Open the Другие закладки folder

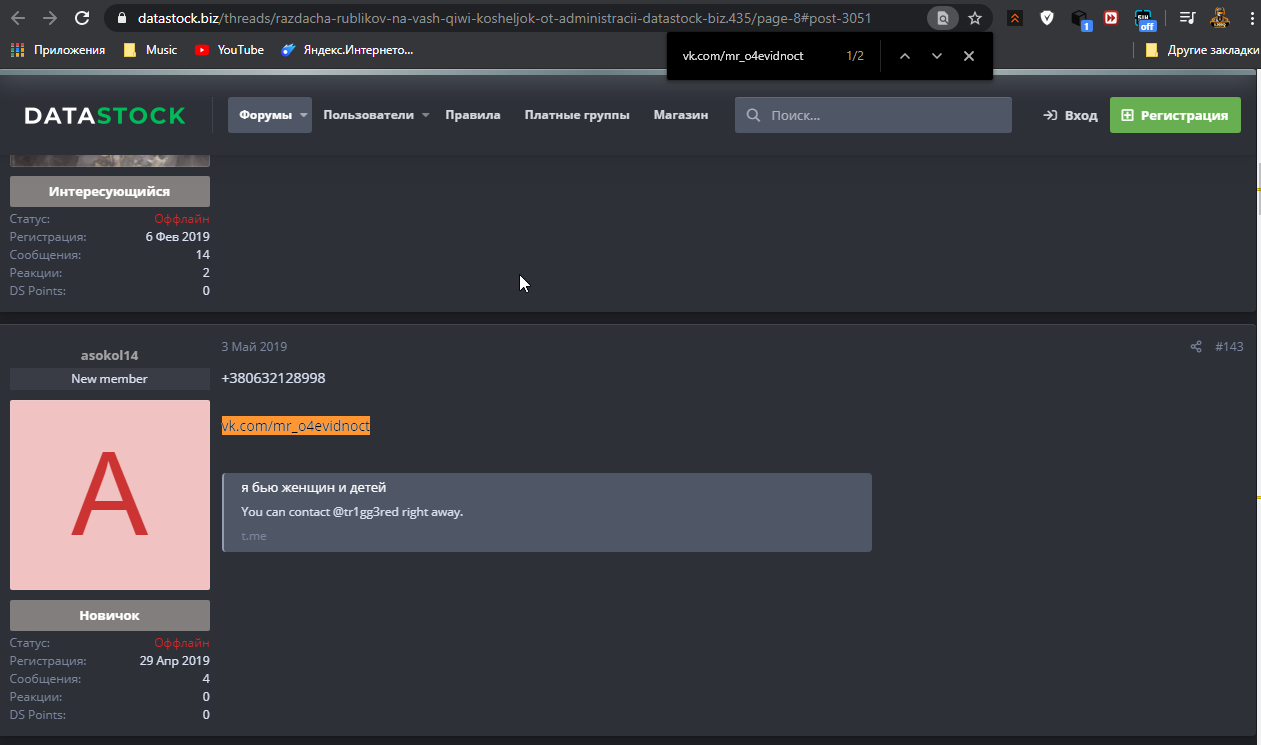1201,50
